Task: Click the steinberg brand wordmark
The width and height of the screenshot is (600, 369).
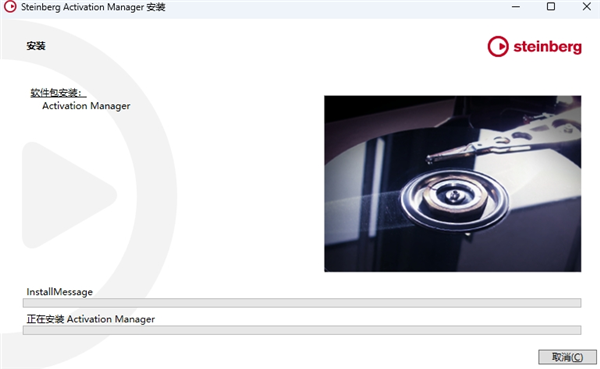Action: coord(548,47)
